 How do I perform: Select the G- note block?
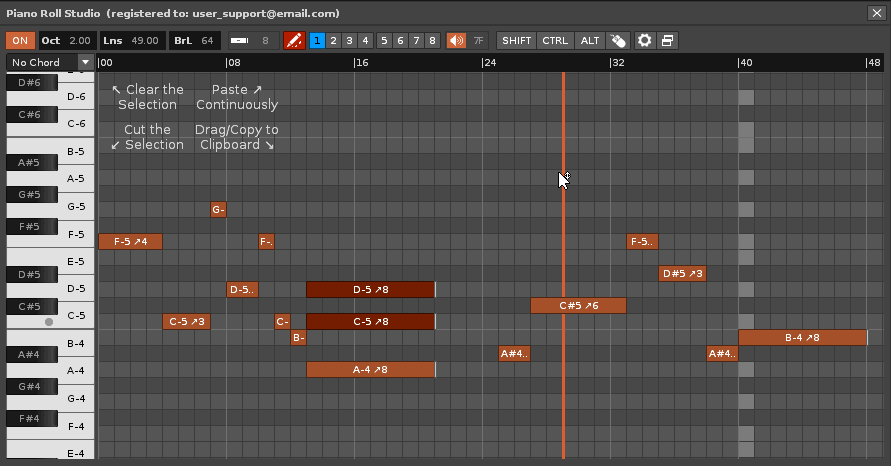(218, 210)
